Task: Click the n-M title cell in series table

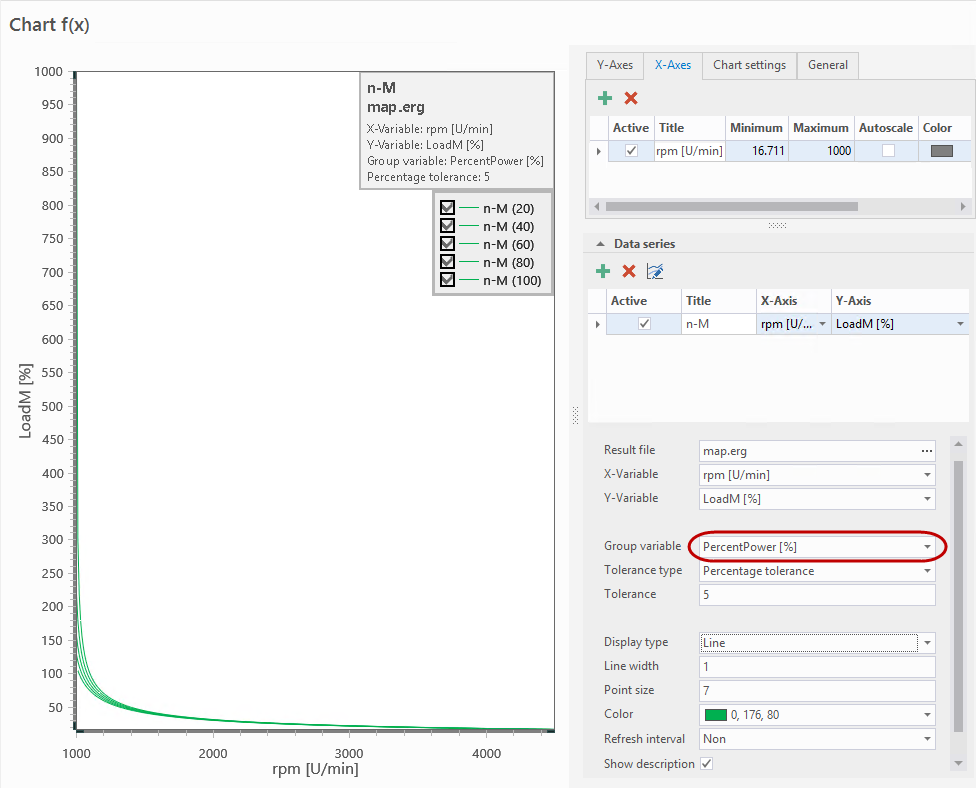Action: [x=718, y=324]
